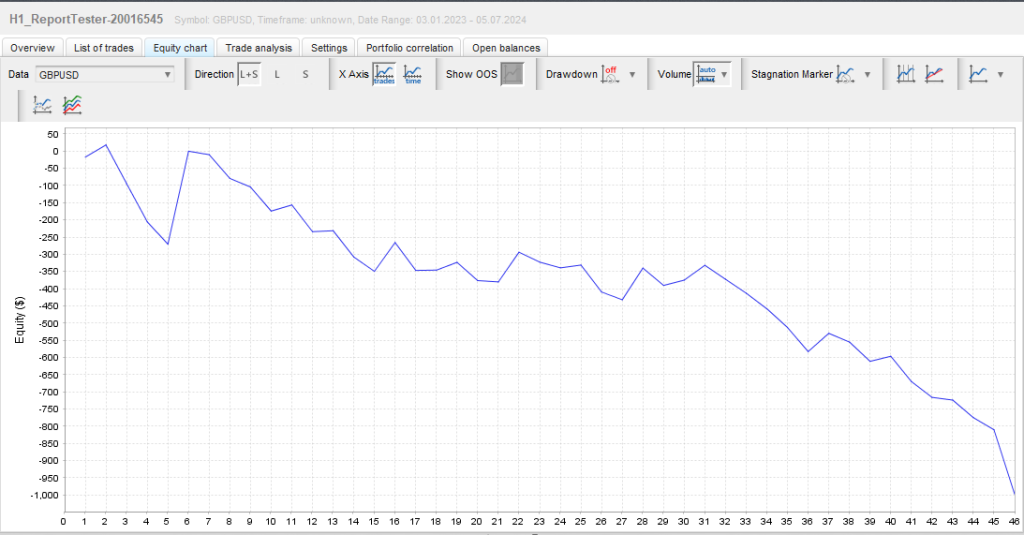Click the Stagnation Marker chart icon
The width and height of the screenshot is (1024, 535).
pos(846,74)
